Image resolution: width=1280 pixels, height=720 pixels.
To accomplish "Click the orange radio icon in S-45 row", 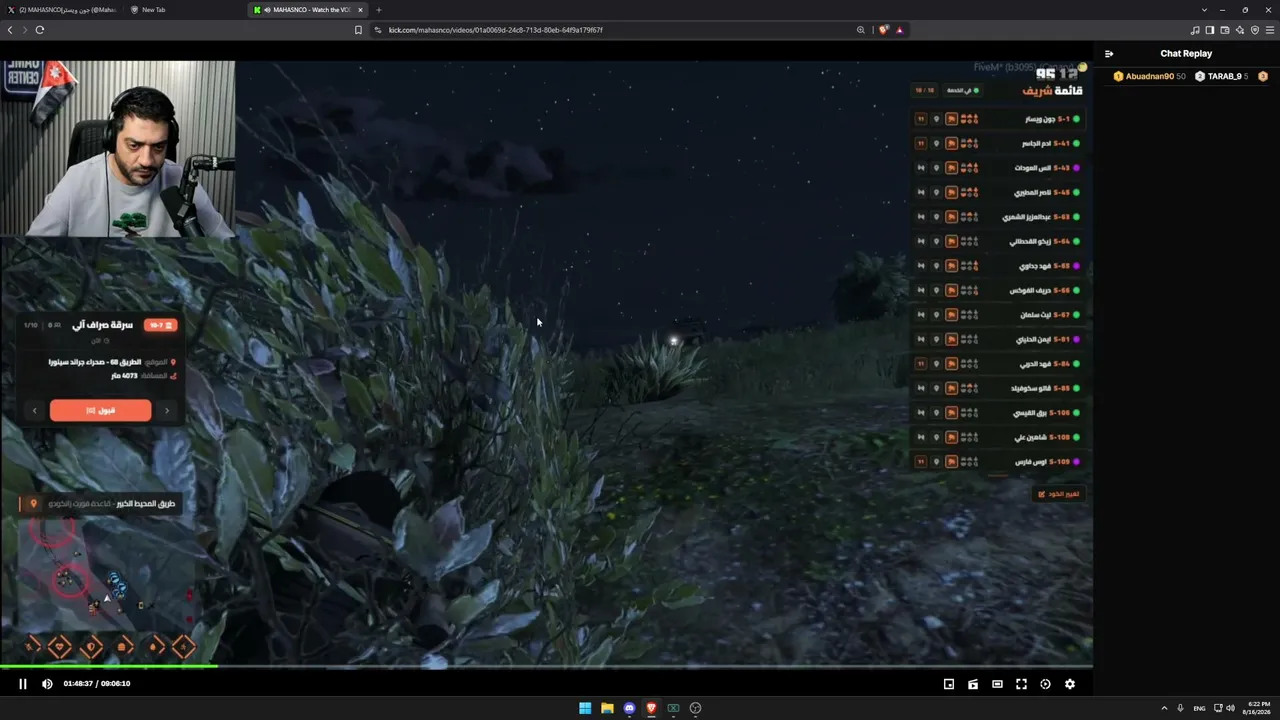I will tap(951, 192).
